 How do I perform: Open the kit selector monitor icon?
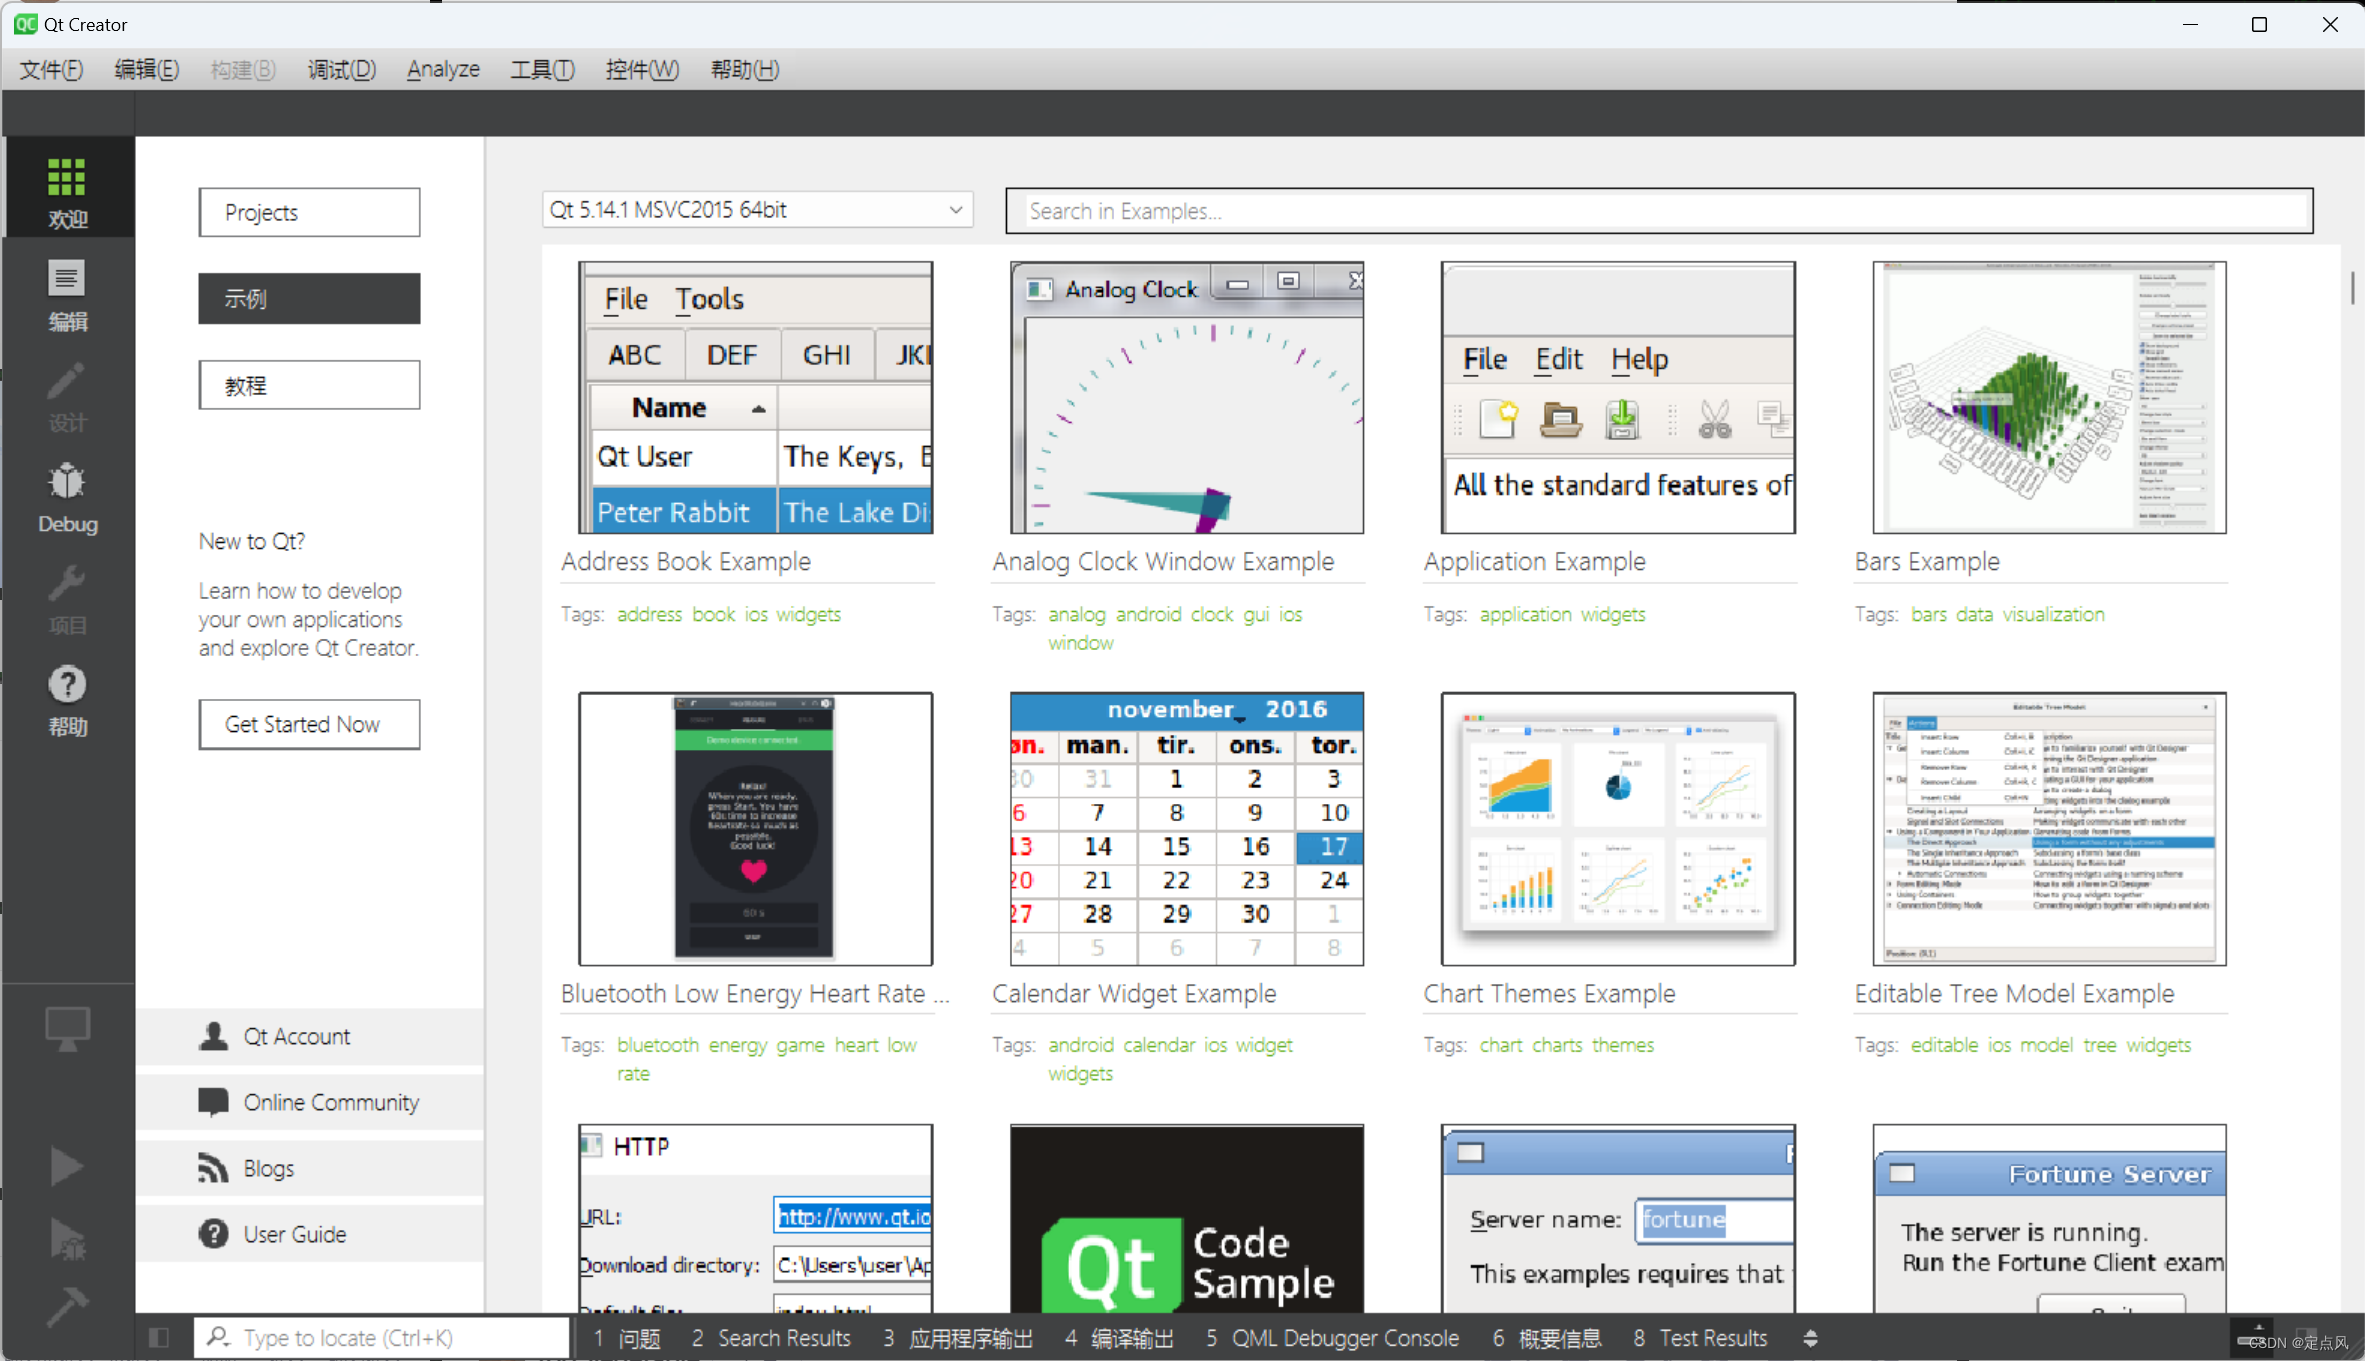[x=67, y=1028]
